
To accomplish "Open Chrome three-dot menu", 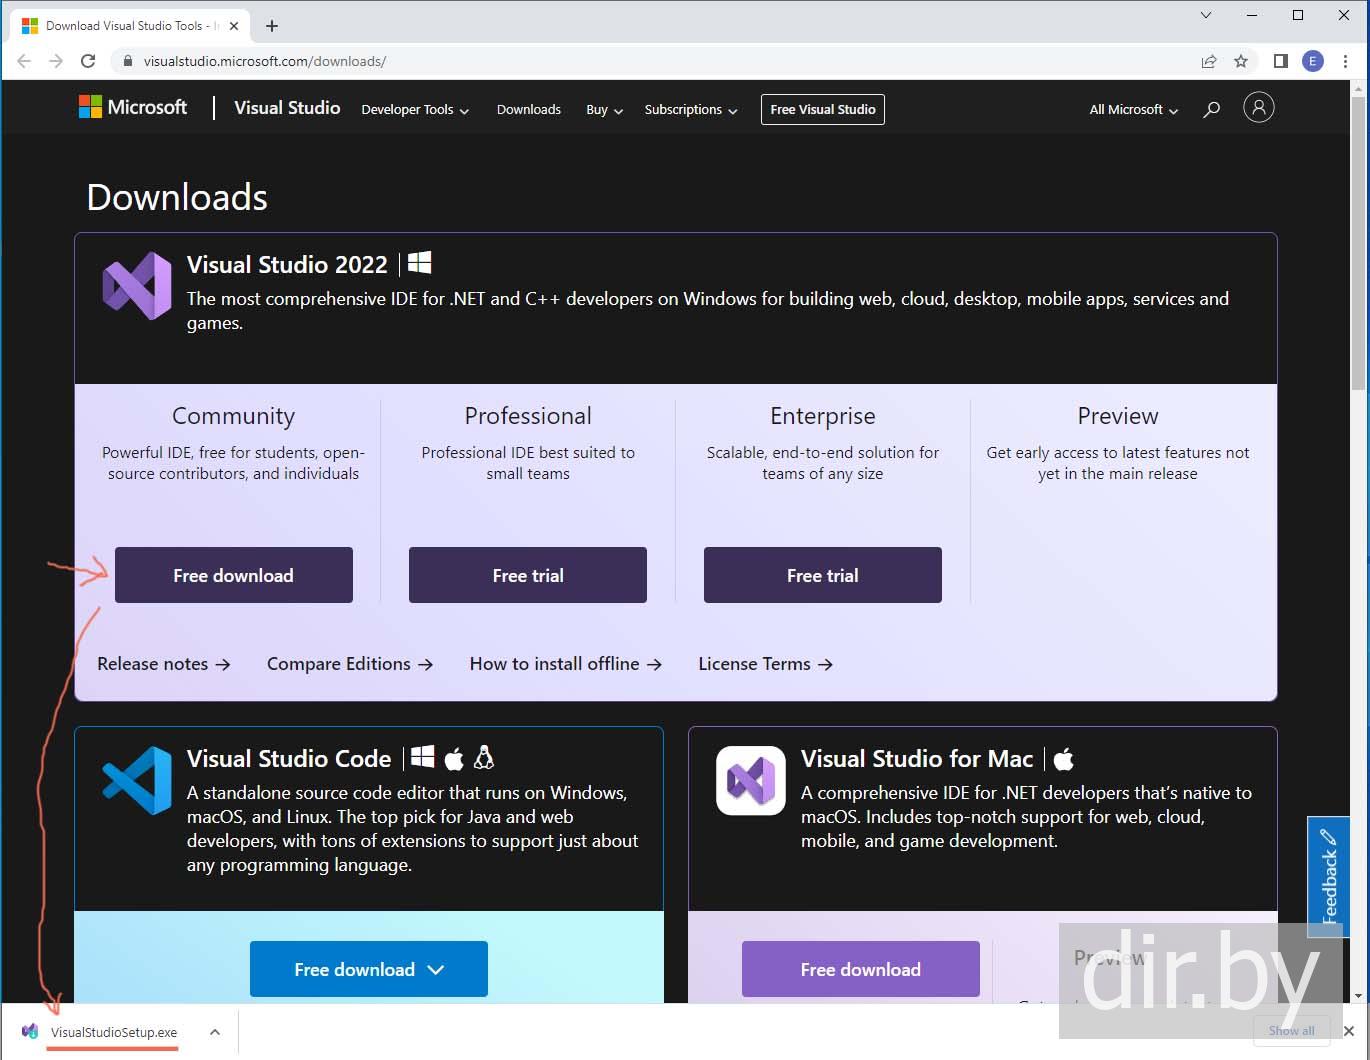I will point(1346,61).
